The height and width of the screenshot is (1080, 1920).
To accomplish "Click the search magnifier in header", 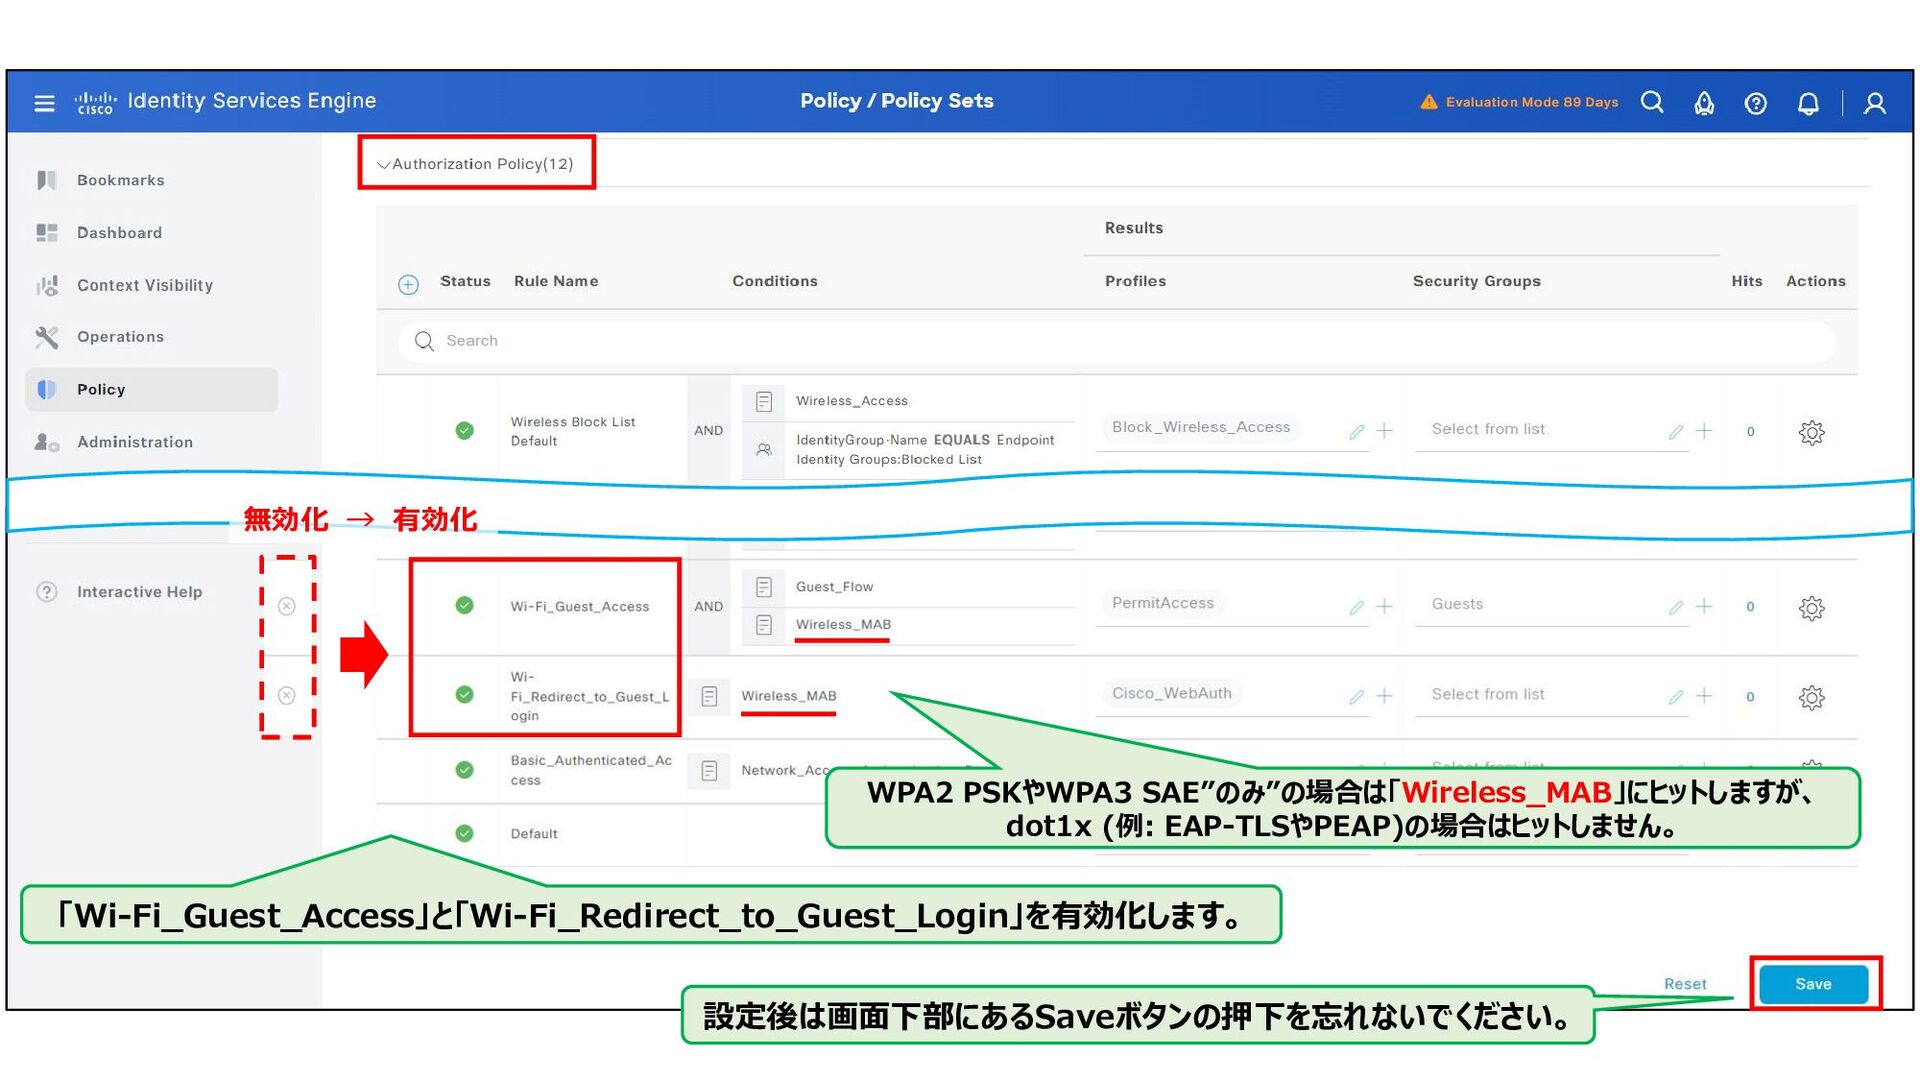I will (x=1652, y=103).
